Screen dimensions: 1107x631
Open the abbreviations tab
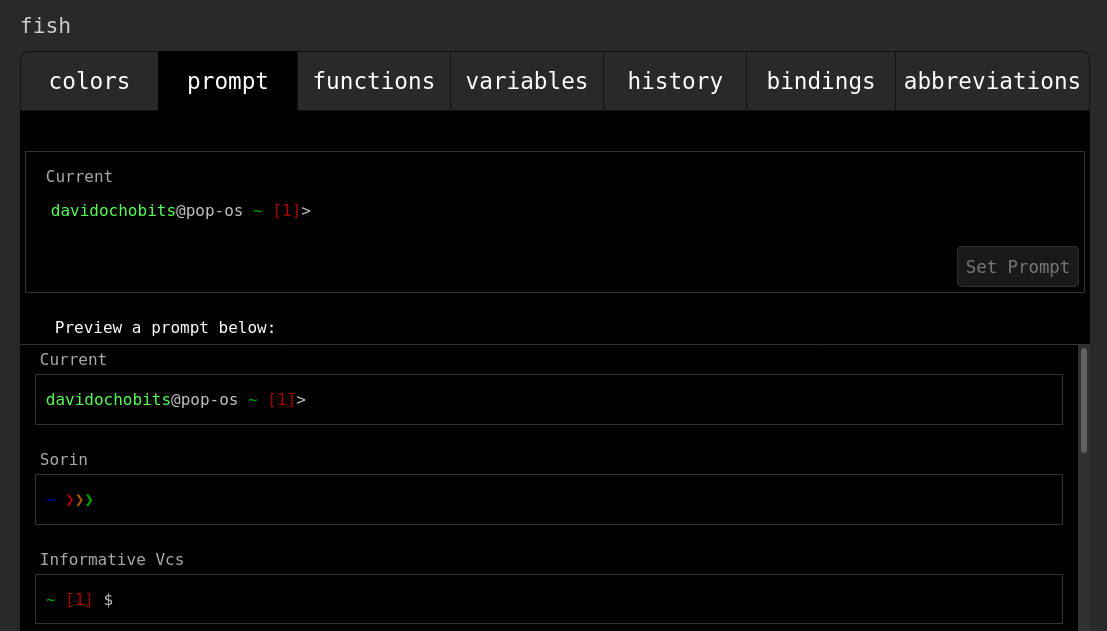click(992, 81)
